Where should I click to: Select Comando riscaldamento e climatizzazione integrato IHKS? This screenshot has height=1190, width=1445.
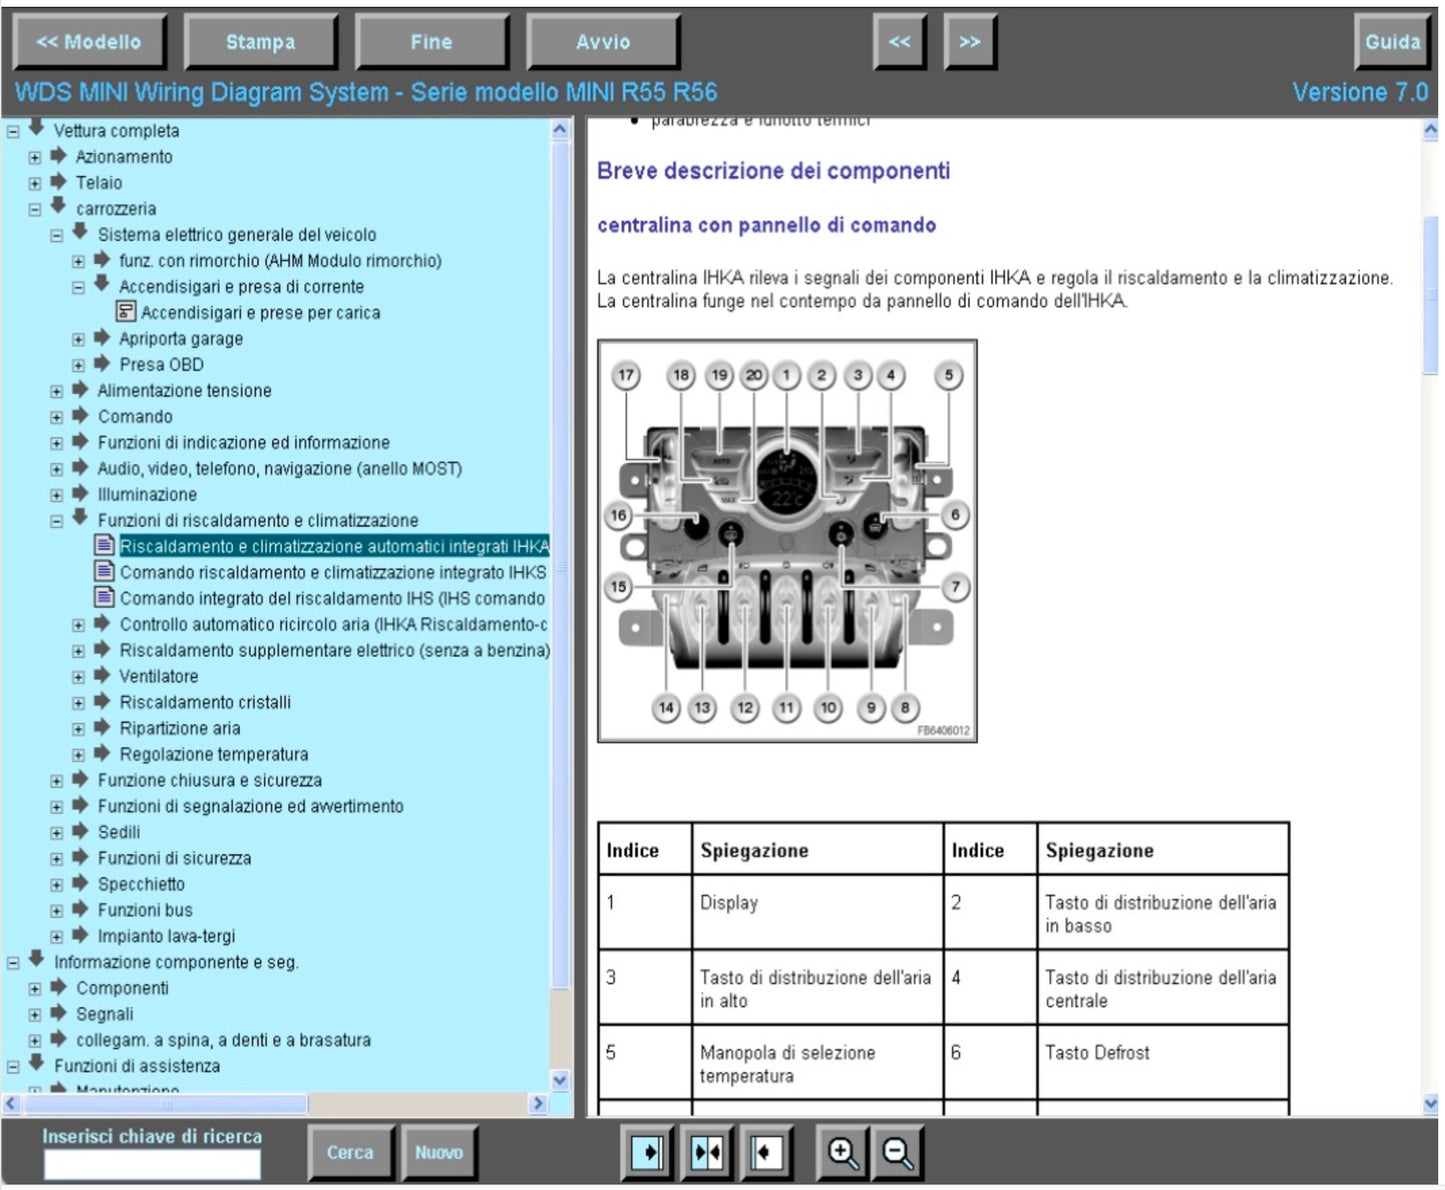click(332, 573)
